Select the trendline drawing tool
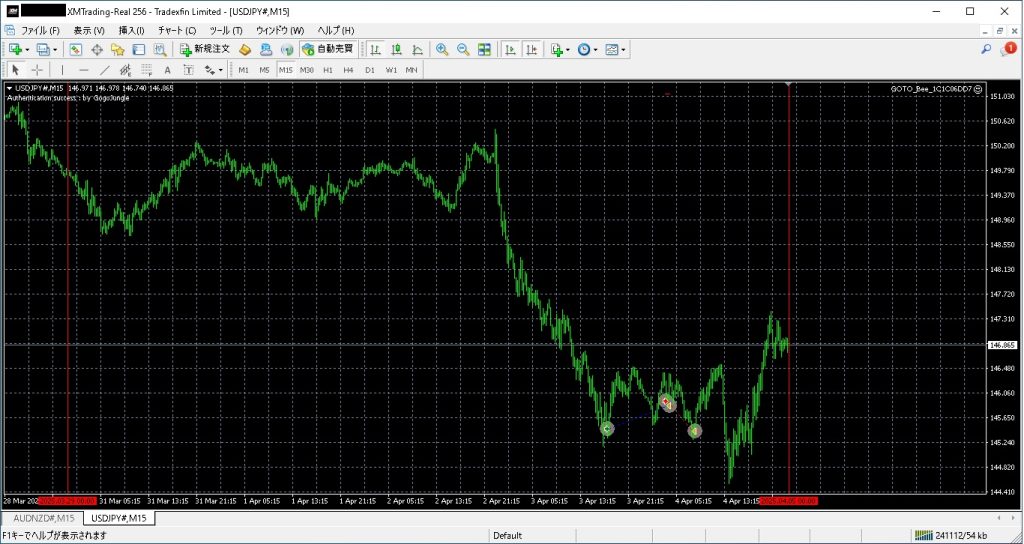The height and width of the screenshot is (544, 1024). click(x=104, y=70)
